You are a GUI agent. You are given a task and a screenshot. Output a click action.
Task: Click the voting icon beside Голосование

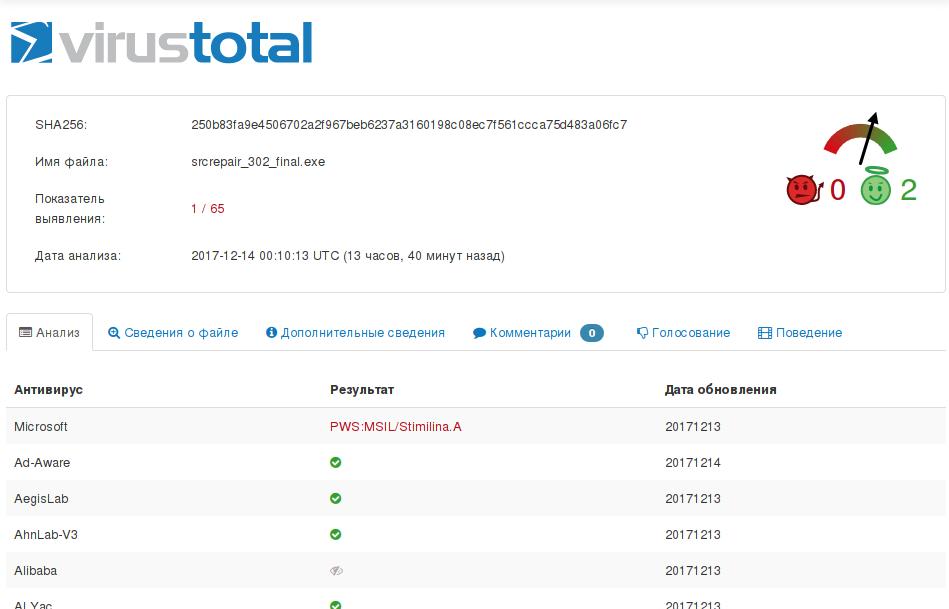point(641,332)
